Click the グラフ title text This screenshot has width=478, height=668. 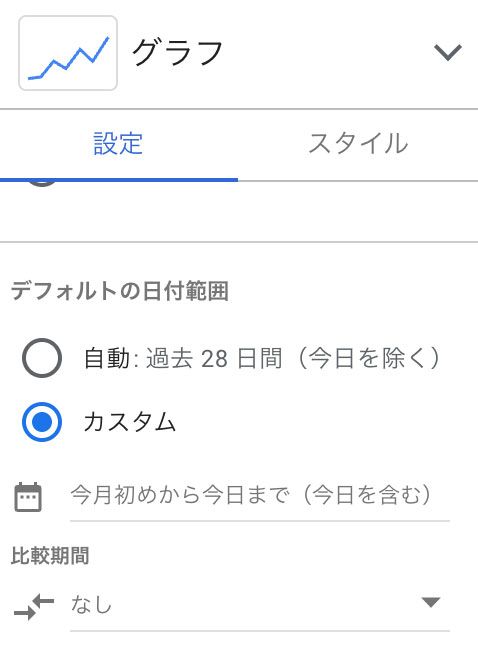click(x=178, y=52)
